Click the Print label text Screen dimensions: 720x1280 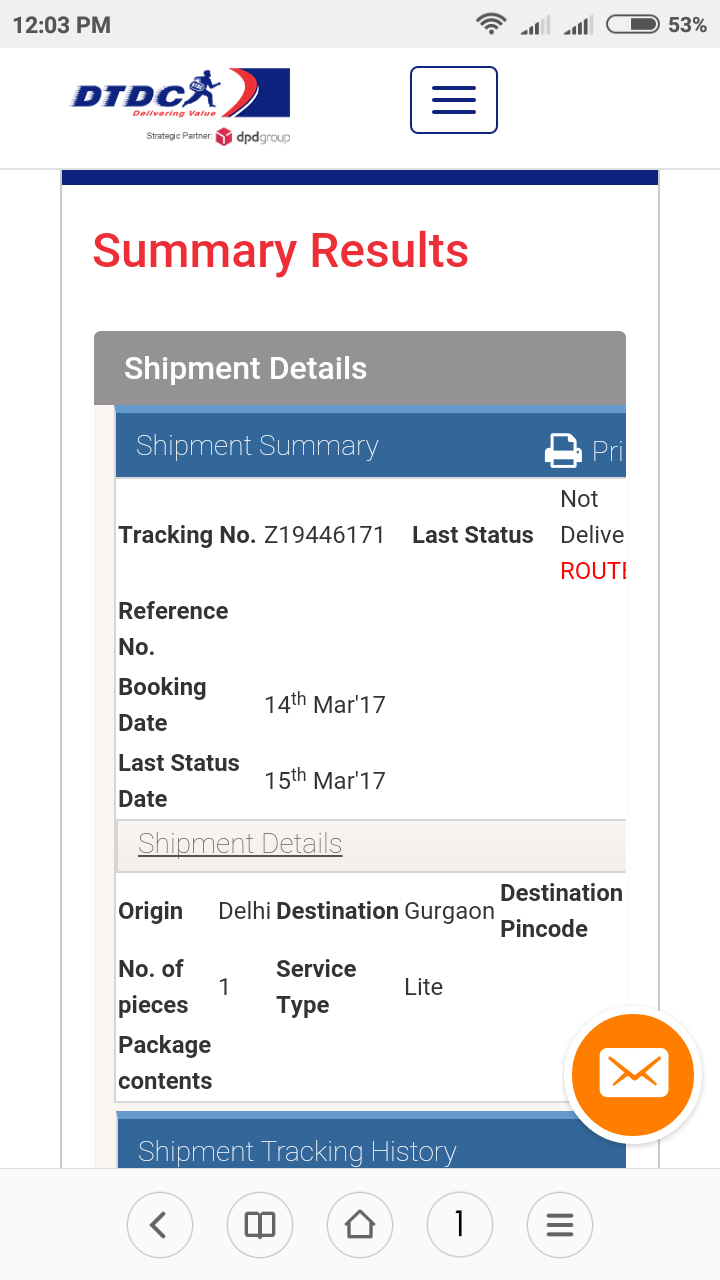pos(608,451)
